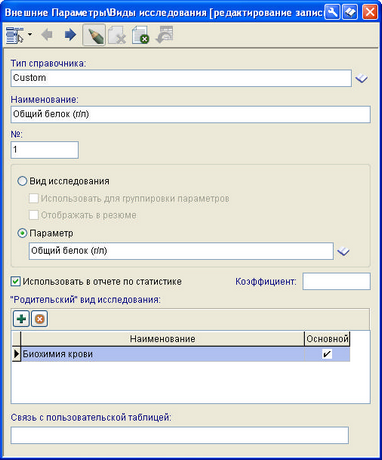
Task: Uncheck Использовать в отчете по статистике
Action: point(16,281)
